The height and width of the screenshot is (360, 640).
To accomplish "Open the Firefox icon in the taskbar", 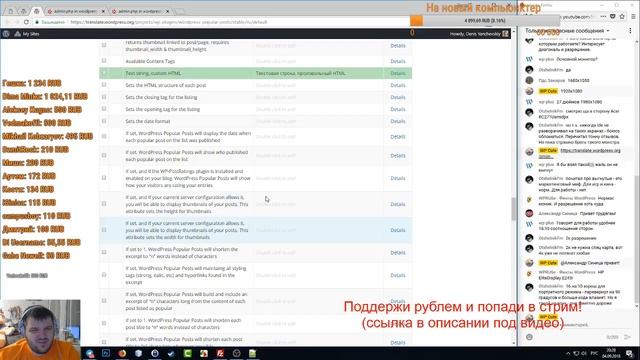I will point(122,353).
